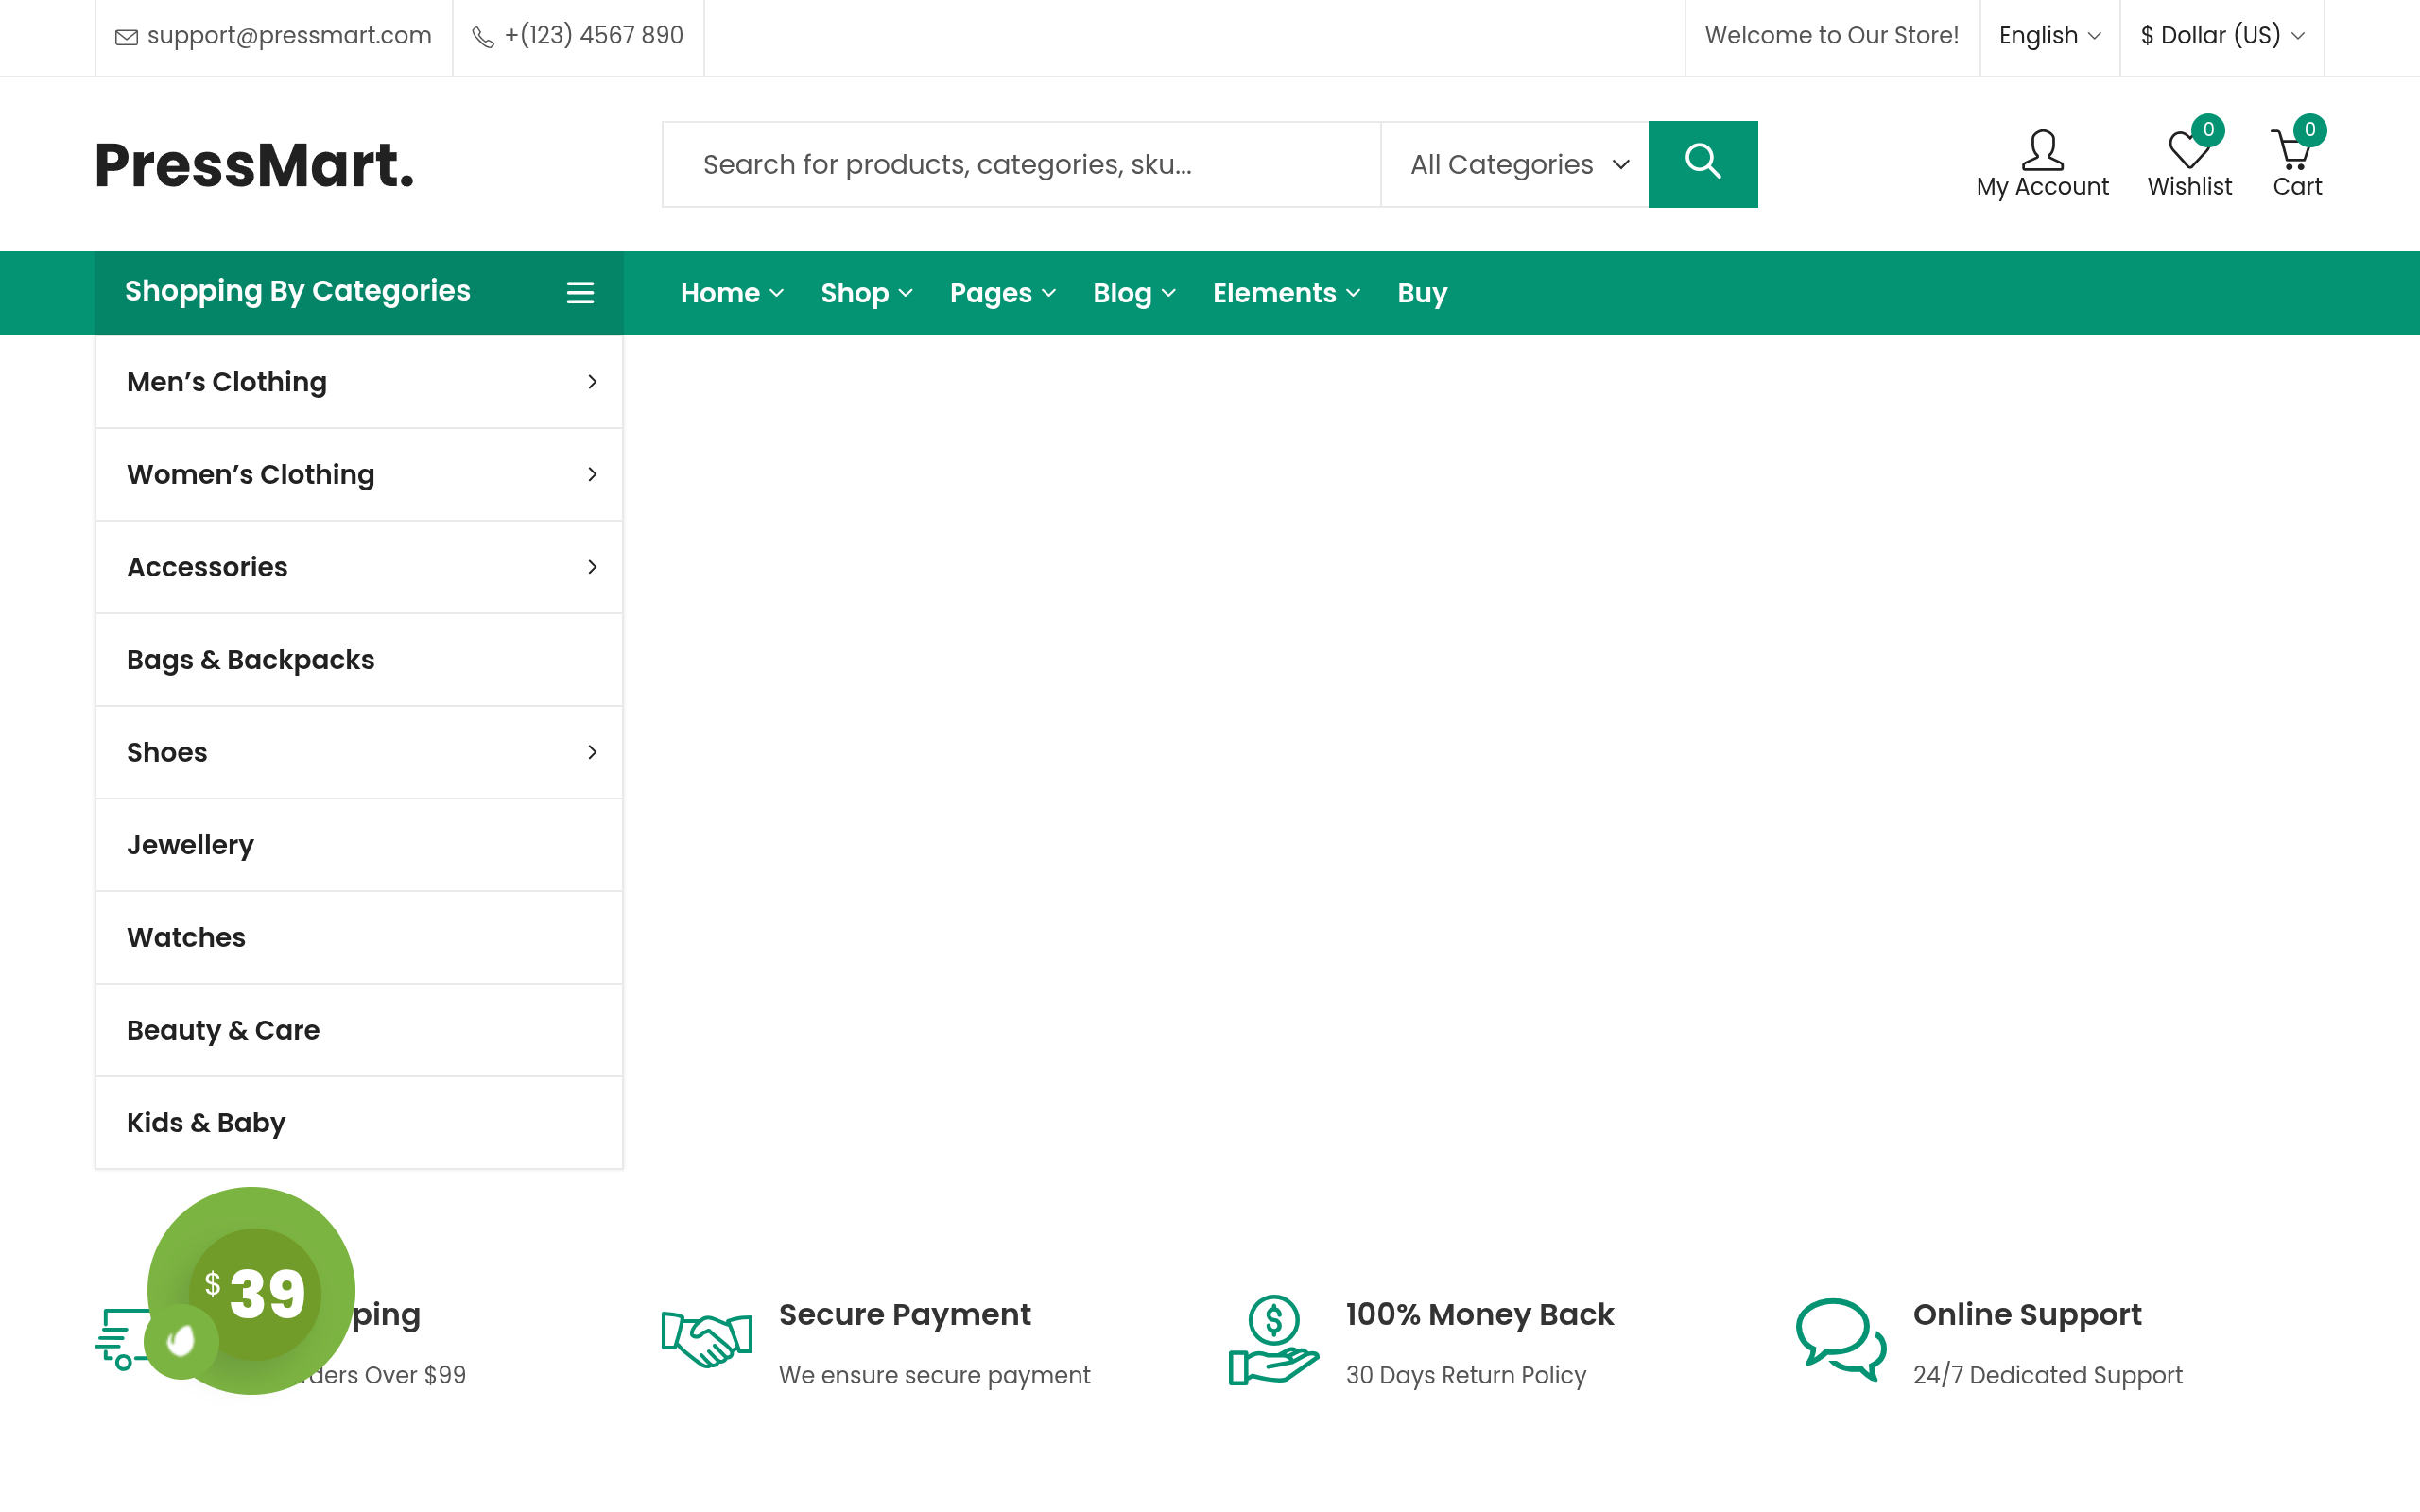This screenshot has width=2420, height=1512.
Task: Click the $39 price badge
Action: coord(251,1291)
